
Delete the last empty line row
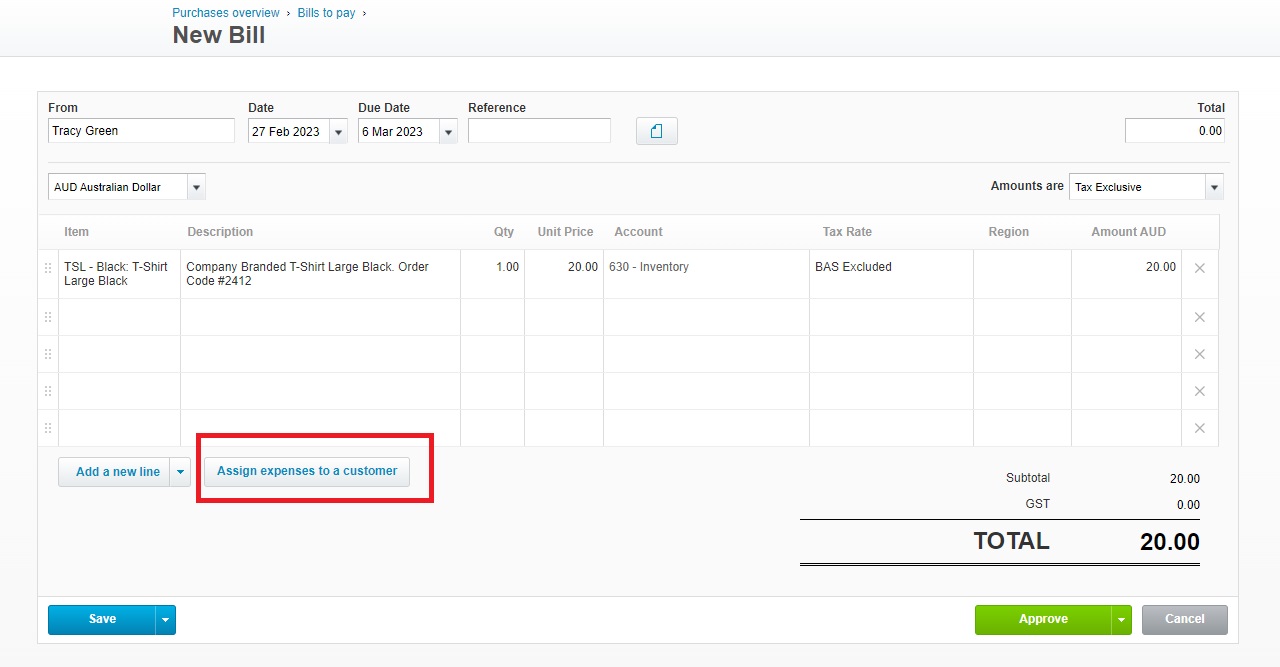click(x=1200, y=428)
